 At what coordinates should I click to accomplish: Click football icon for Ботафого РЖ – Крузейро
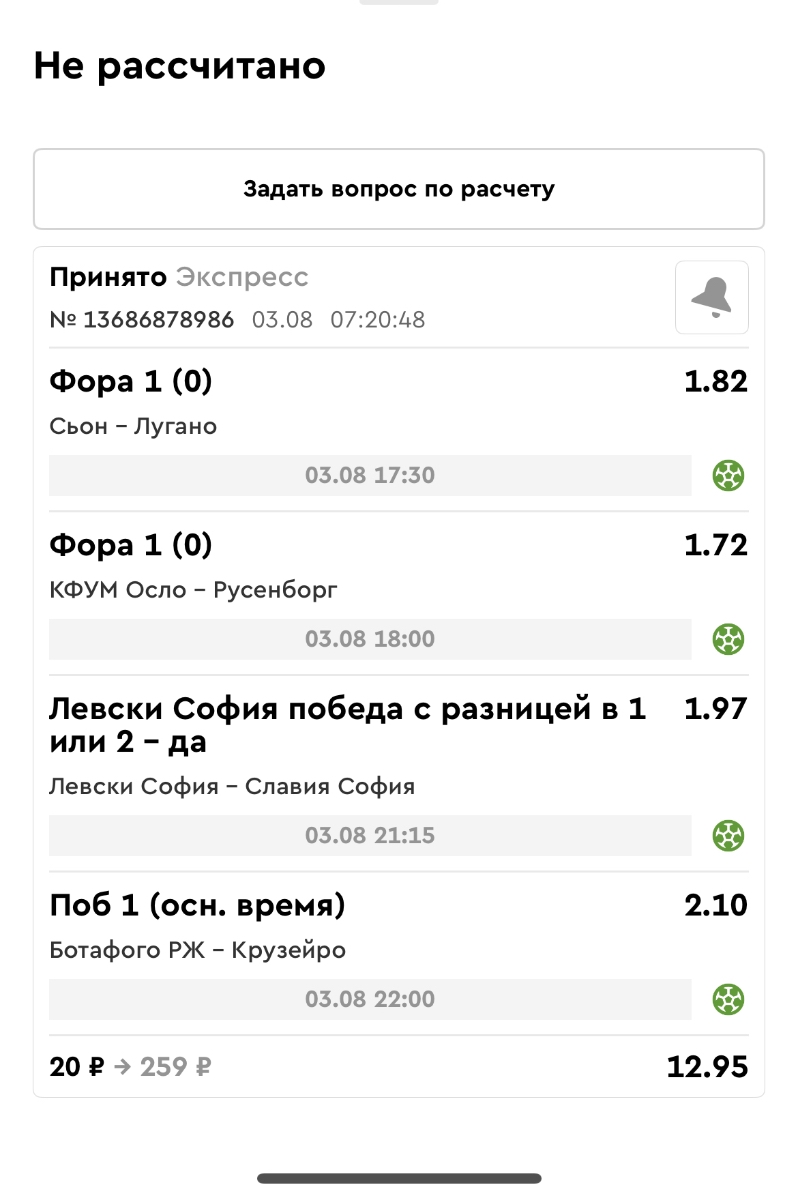(729, 999)
